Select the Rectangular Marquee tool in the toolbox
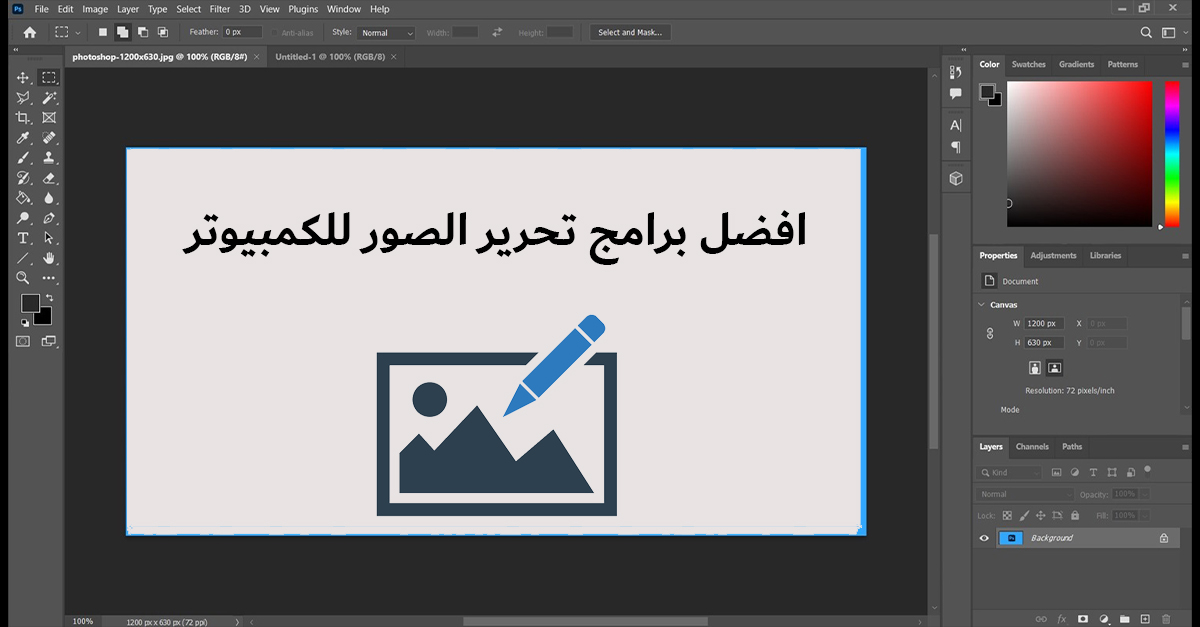Viewport: 1200px width, 627px height. click(x=49, y=78)
